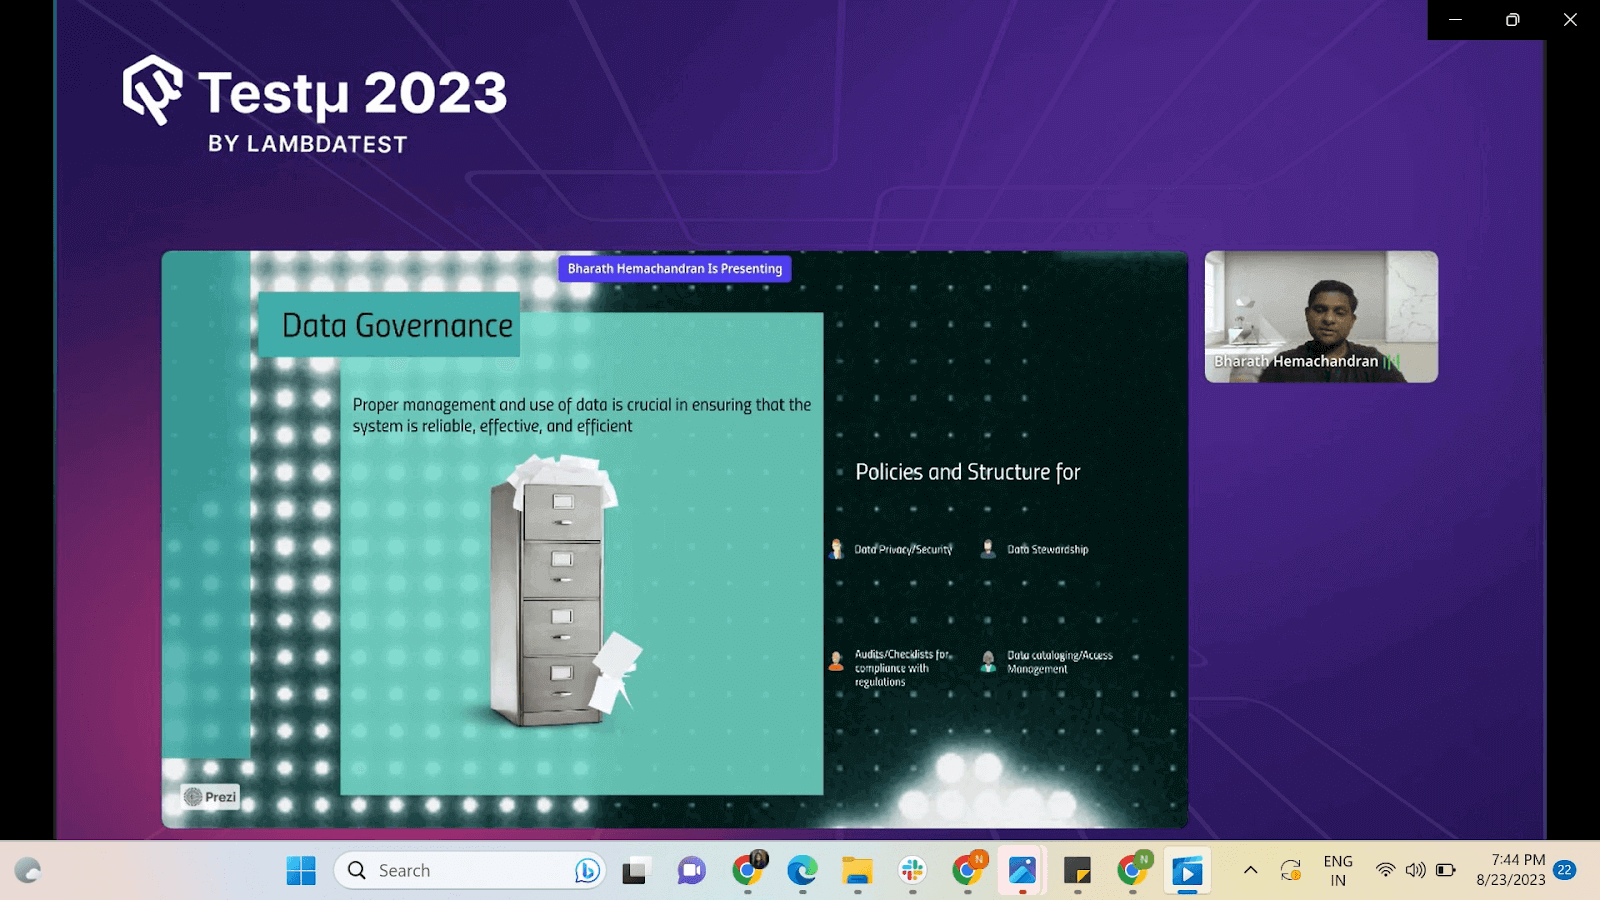The image size is (1600, 900).
Task: Click the Data Stewardship person icon
Action: point(988,548)
